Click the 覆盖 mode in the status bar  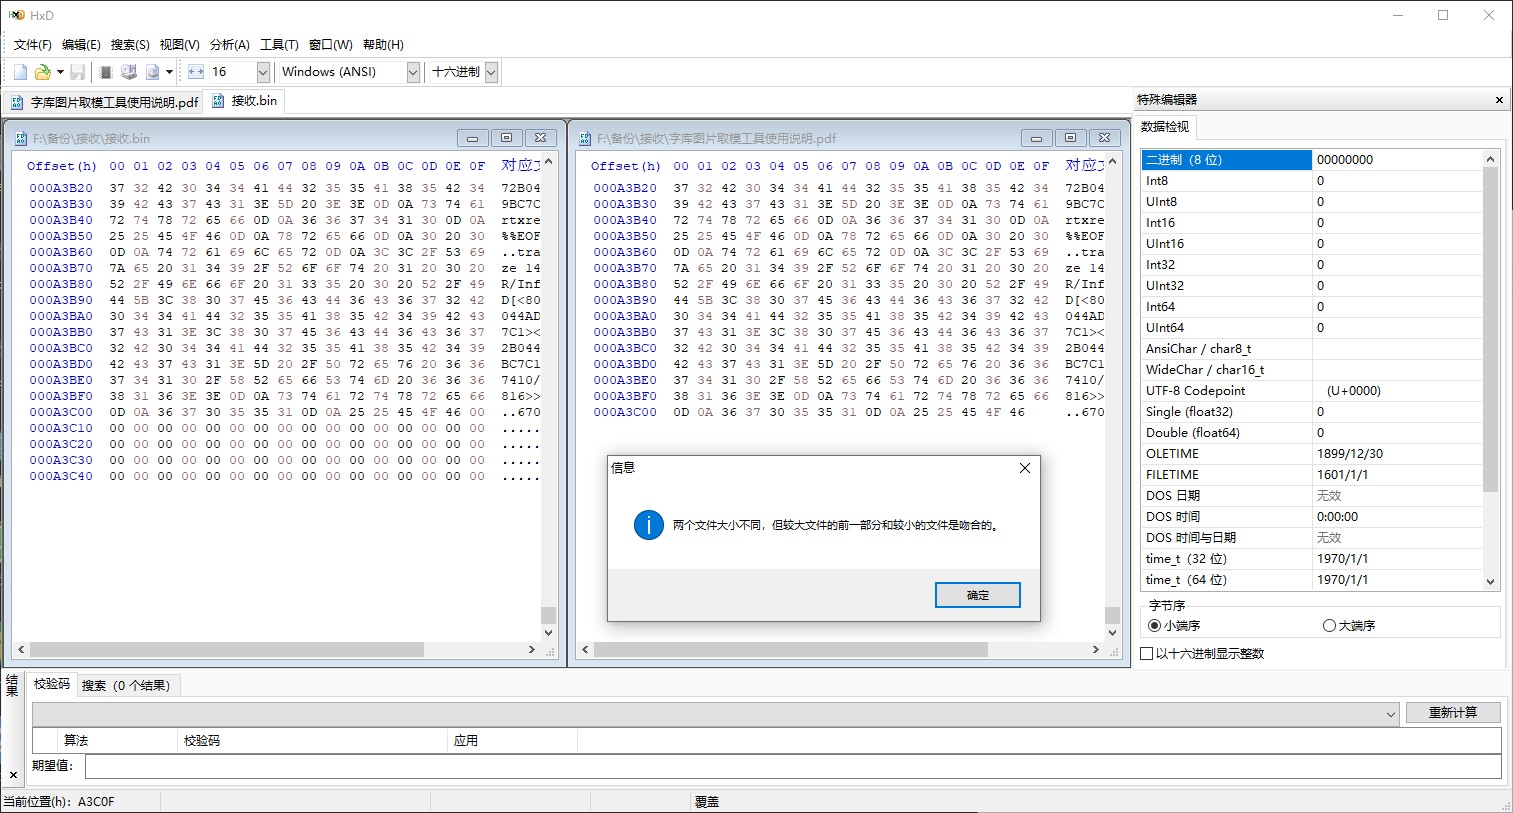point(707,802)
